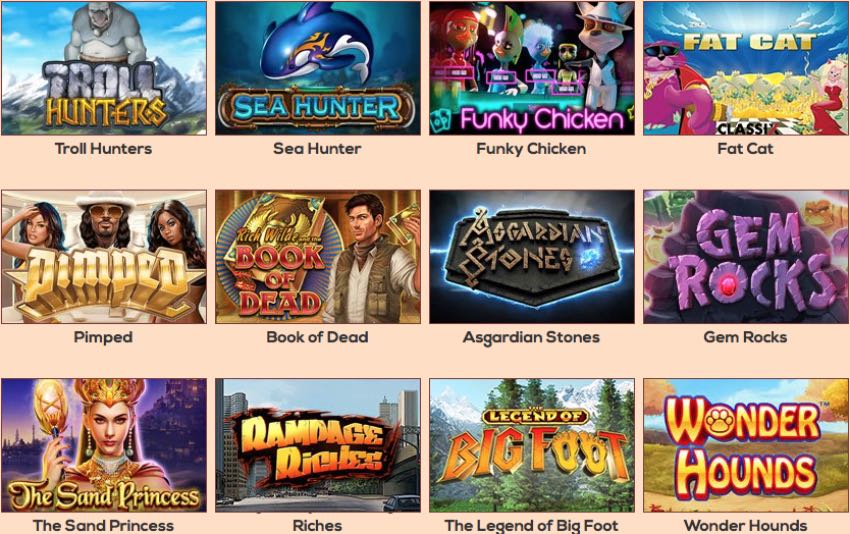Open the Fat Cat game tile
Image resolution: width=850 pixels, height=534 pixels.
click(746, 68)
